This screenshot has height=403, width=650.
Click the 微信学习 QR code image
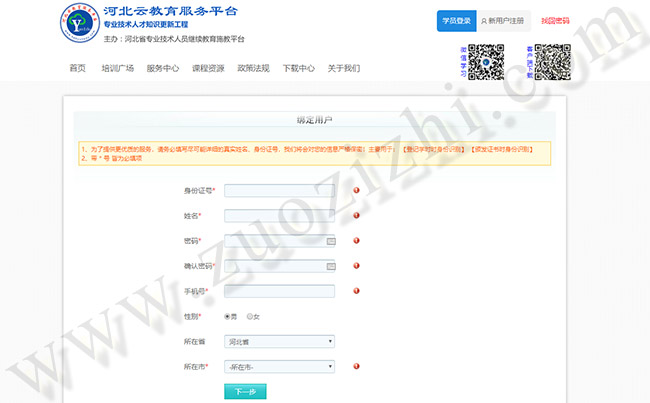coord(486,62)
